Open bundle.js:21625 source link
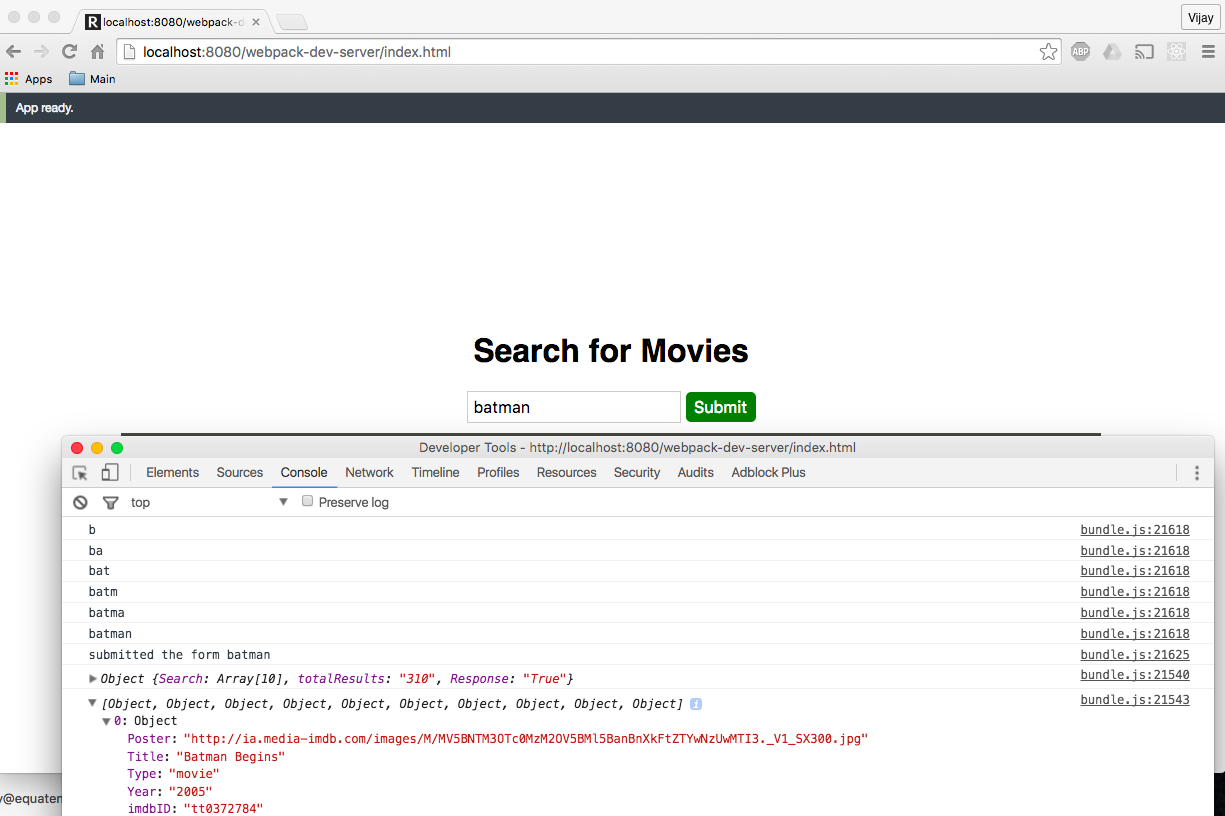The image size is (1225, 816). click(x=1135, y=655)
